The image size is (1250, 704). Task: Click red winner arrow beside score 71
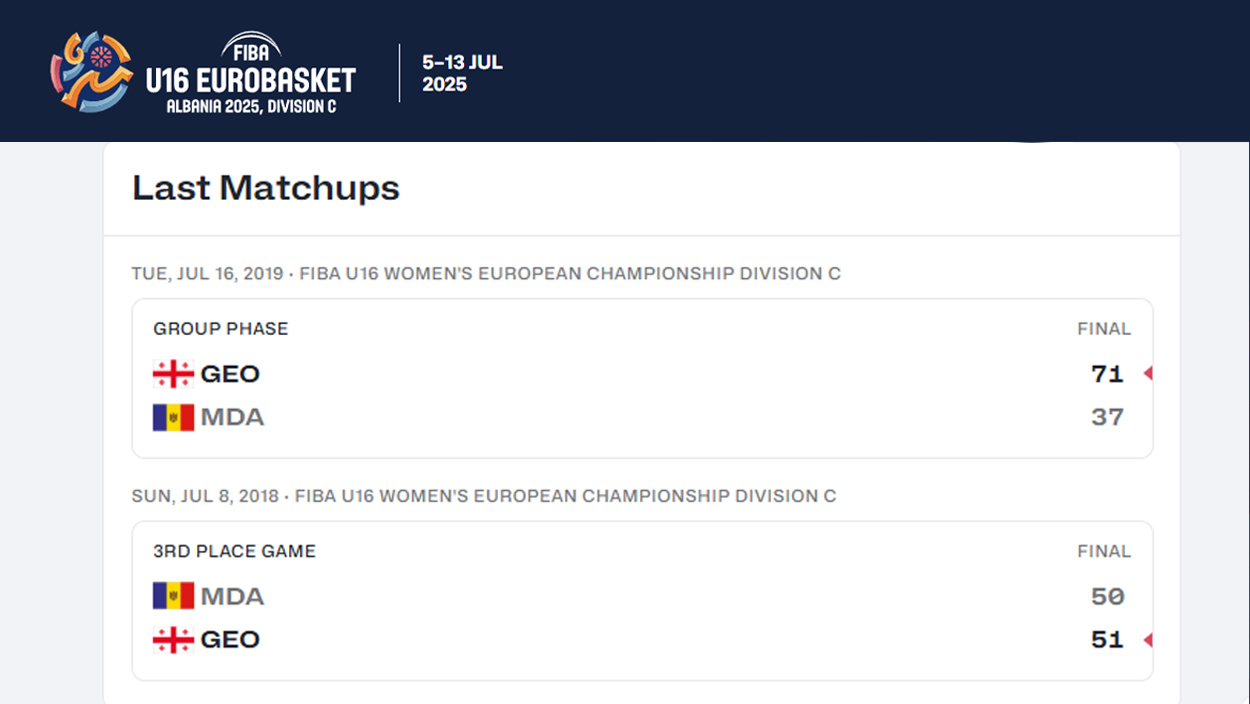pos(1148,374)
